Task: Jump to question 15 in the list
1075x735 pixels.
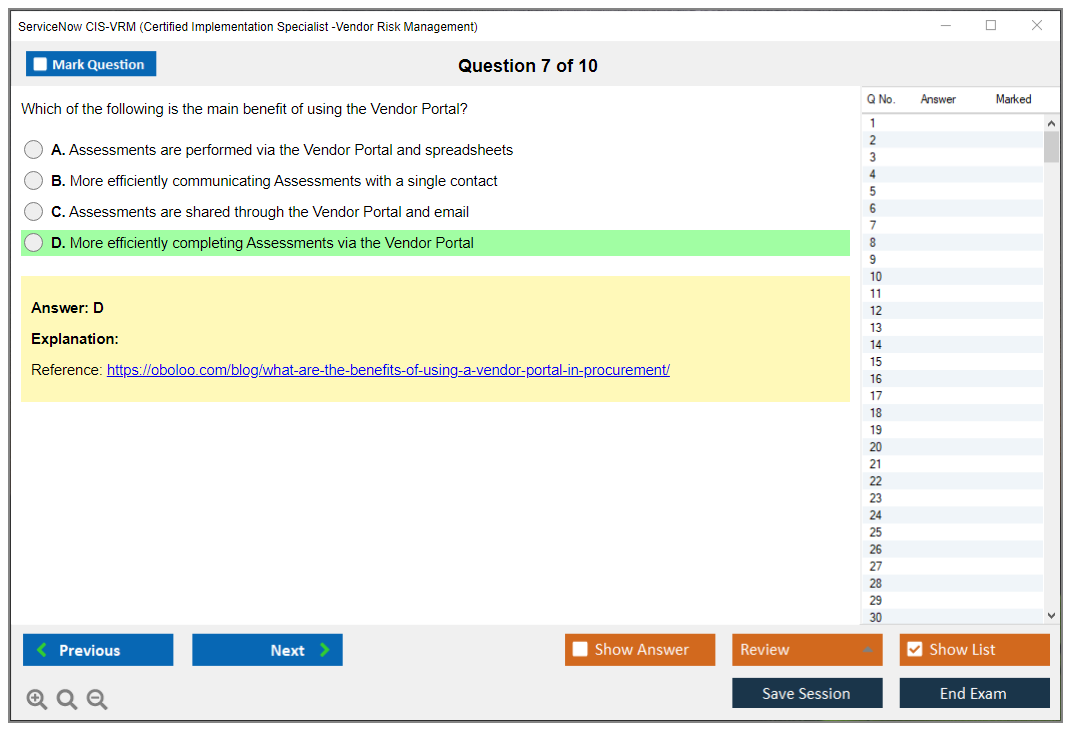Action: coord(876,362)
